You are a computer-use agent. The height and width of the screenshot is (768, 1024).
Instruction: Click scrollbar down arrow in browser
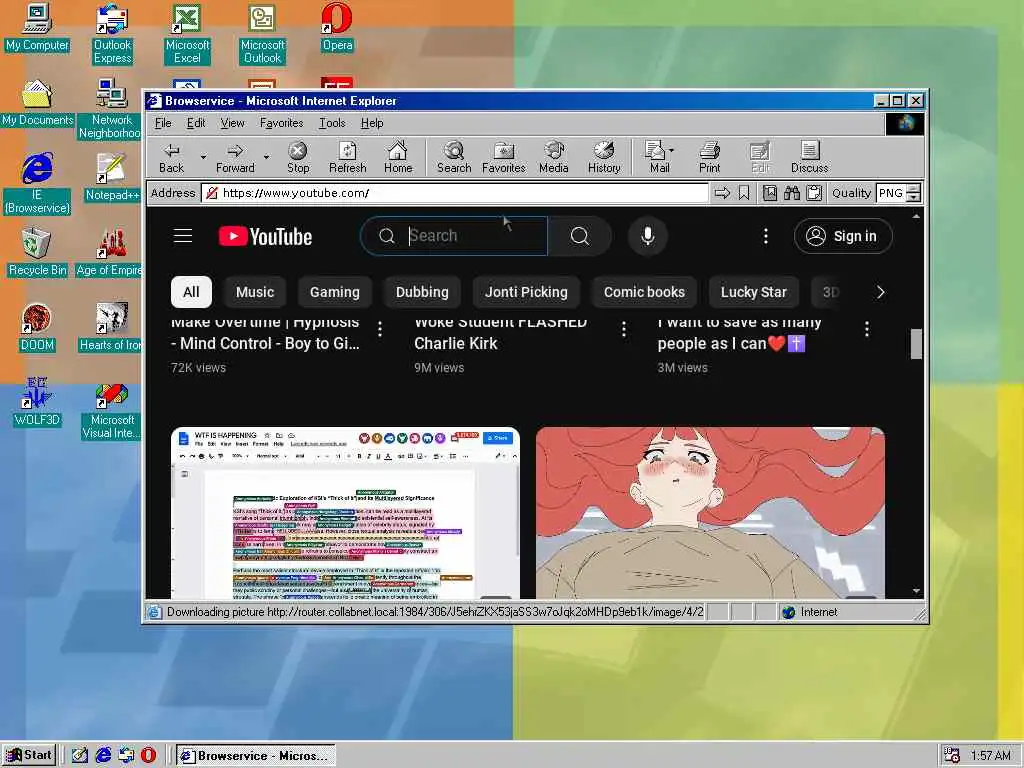(916, 591)
